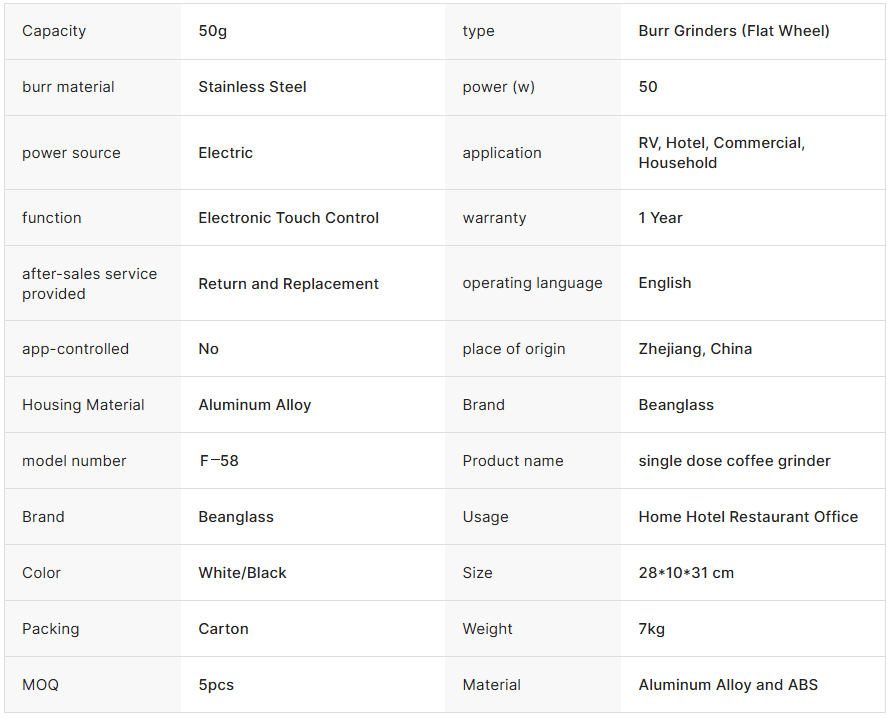Select the Electric power source value
This screenshot has height=719, width=891.
225,153
